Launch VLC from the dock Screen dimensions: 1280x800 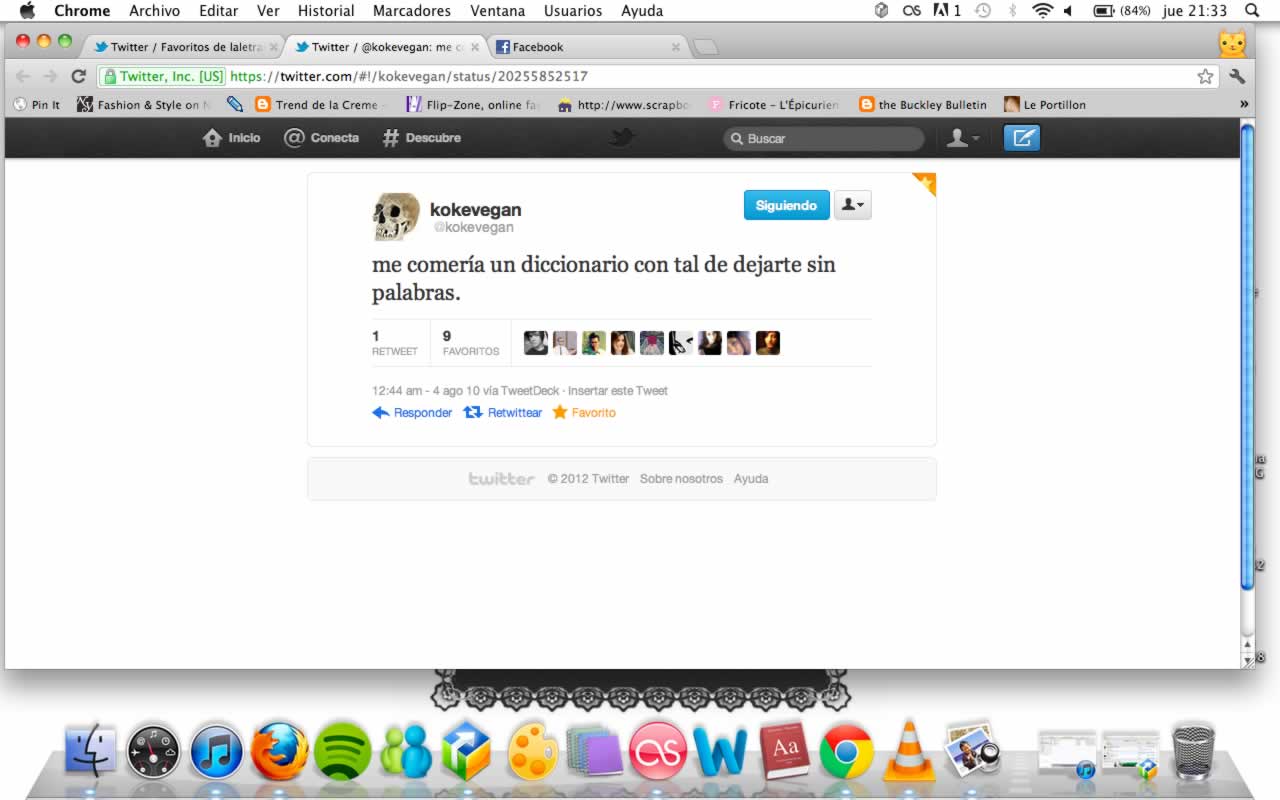click(908, 750)
